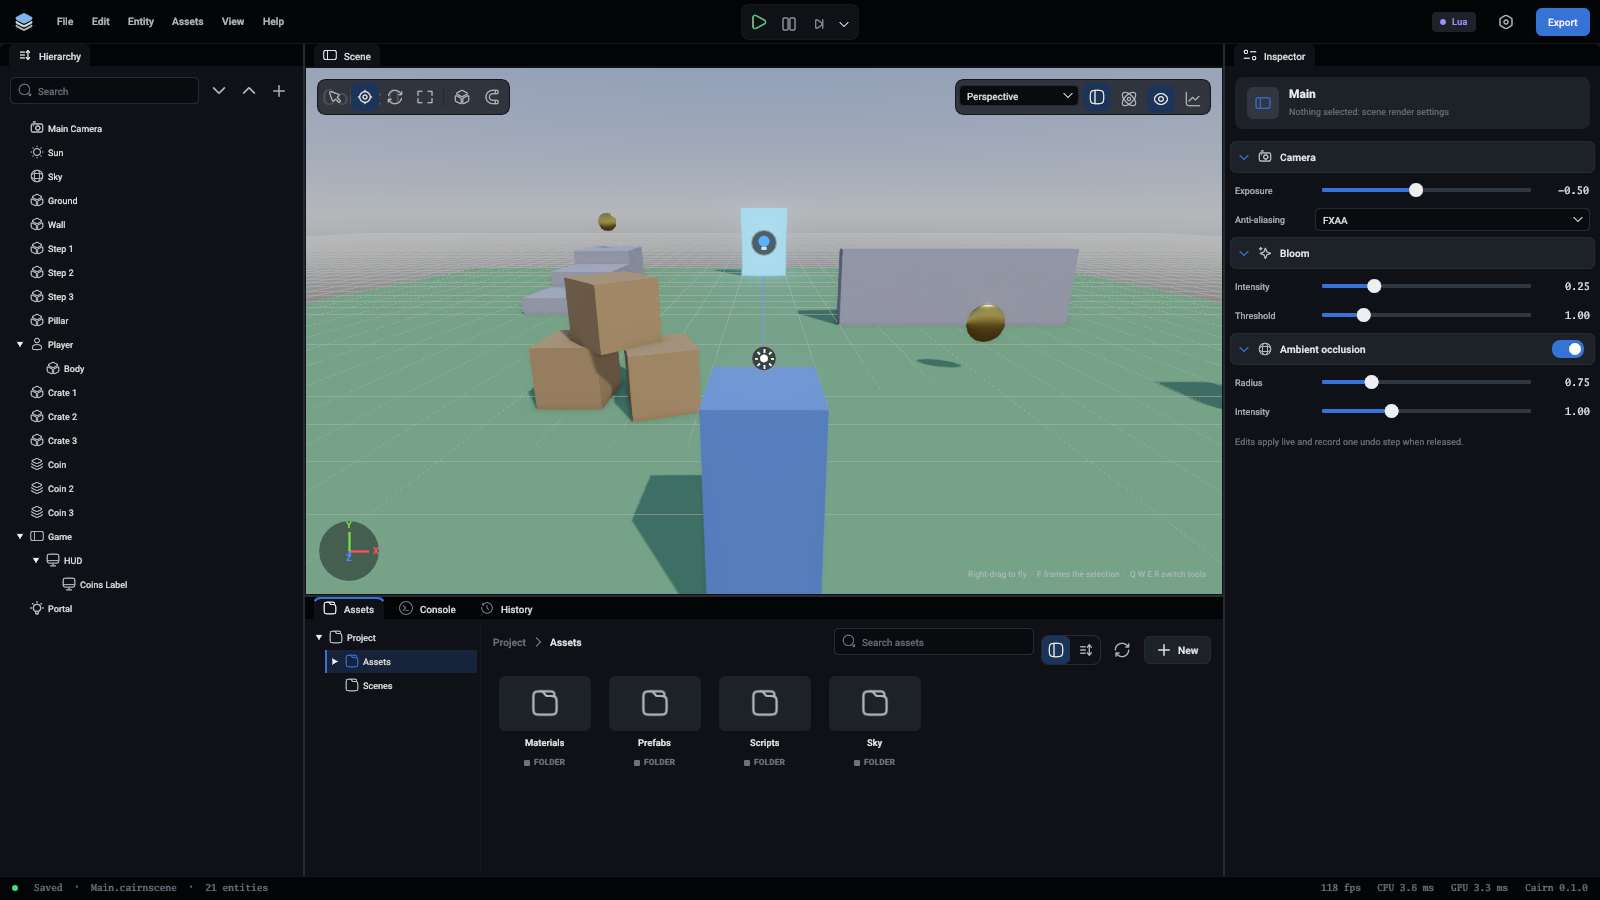
Task: Click the gizmos atom icon in scene view
Action: 1129,98
